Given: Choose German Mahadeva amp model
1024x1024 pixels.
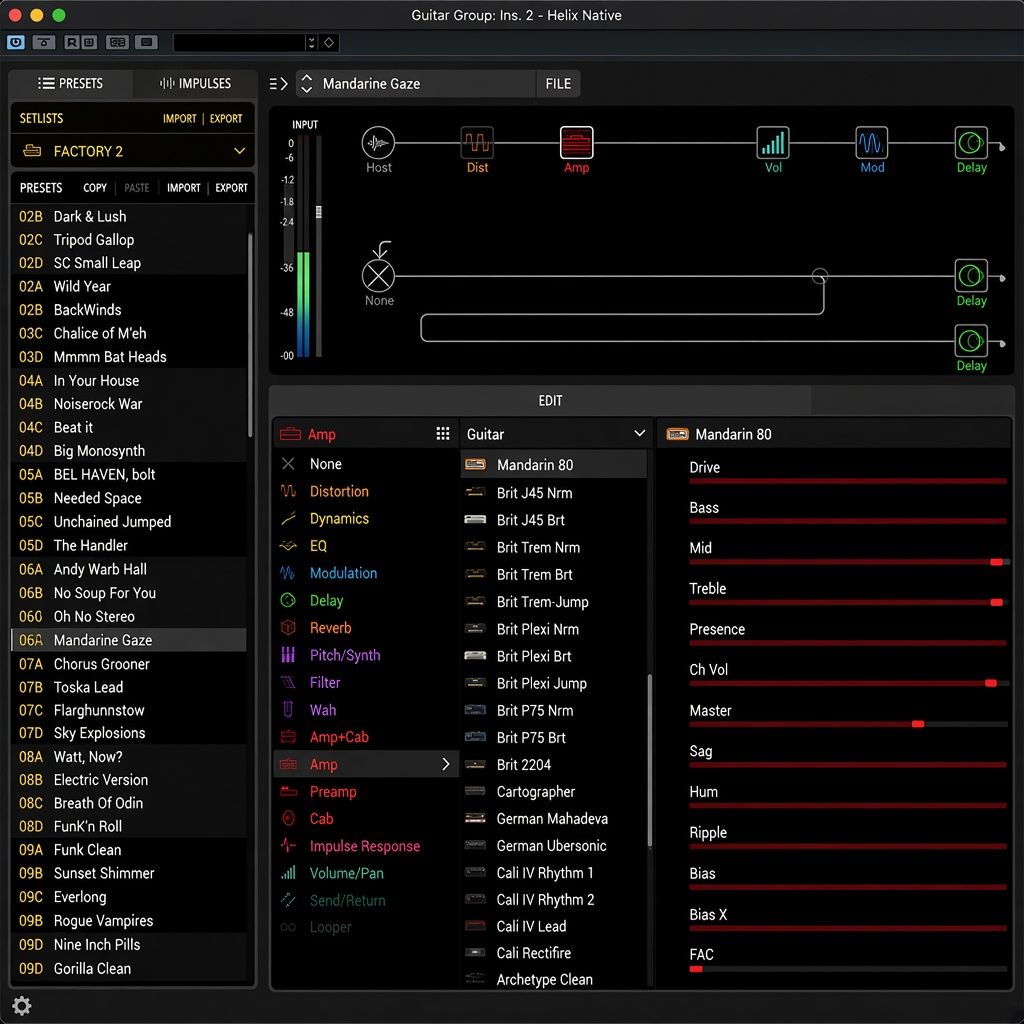Looking at the screenshot, I should tap(554, 819).
